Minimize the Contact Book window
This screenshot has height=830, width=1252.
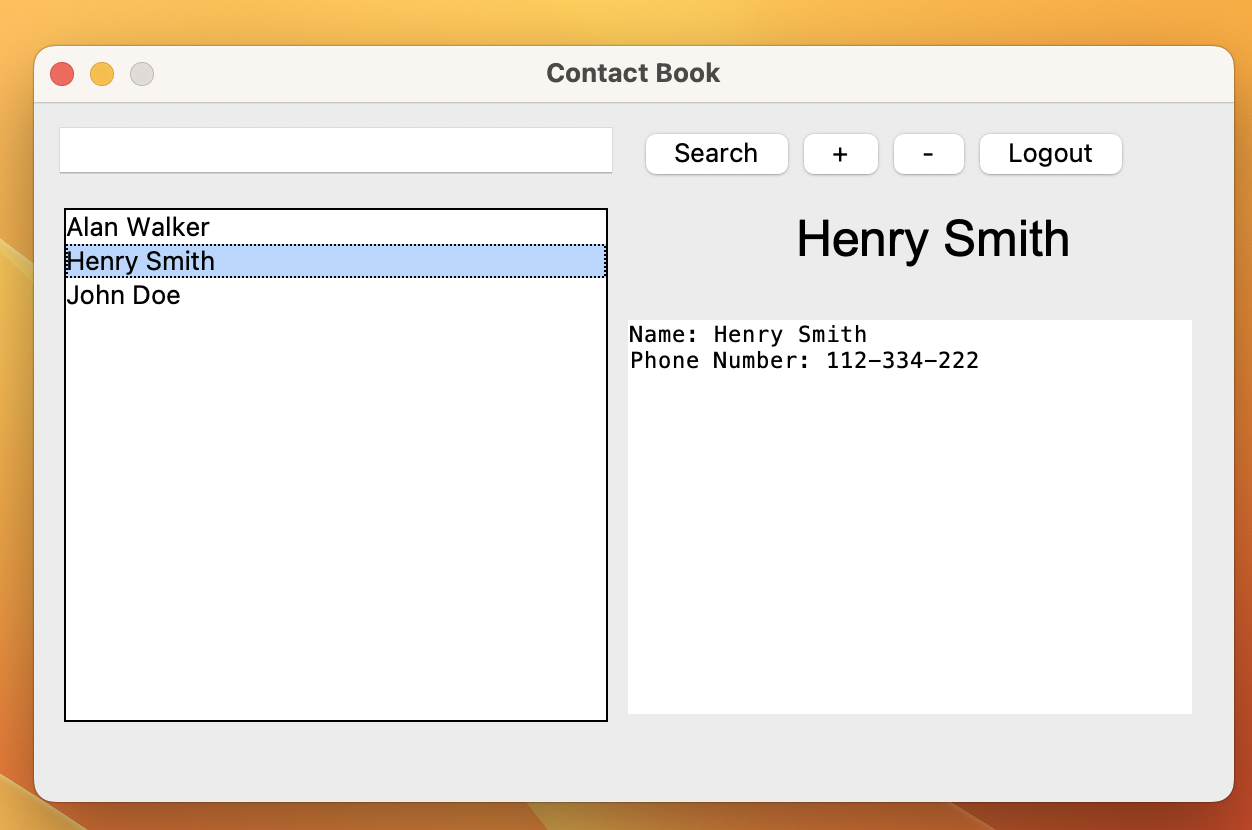[x=102, y=74]
